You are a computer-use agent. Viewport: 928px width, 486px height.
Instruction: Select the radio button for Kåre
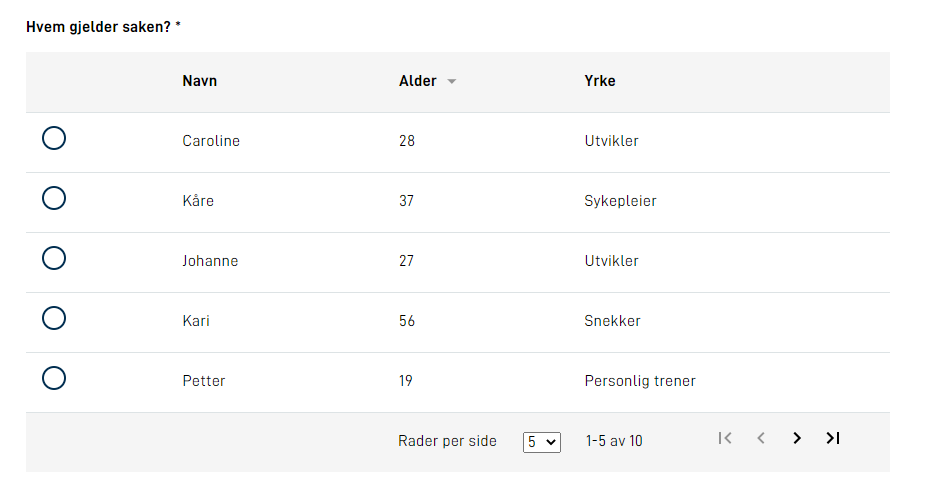click(x=54, y=199)
